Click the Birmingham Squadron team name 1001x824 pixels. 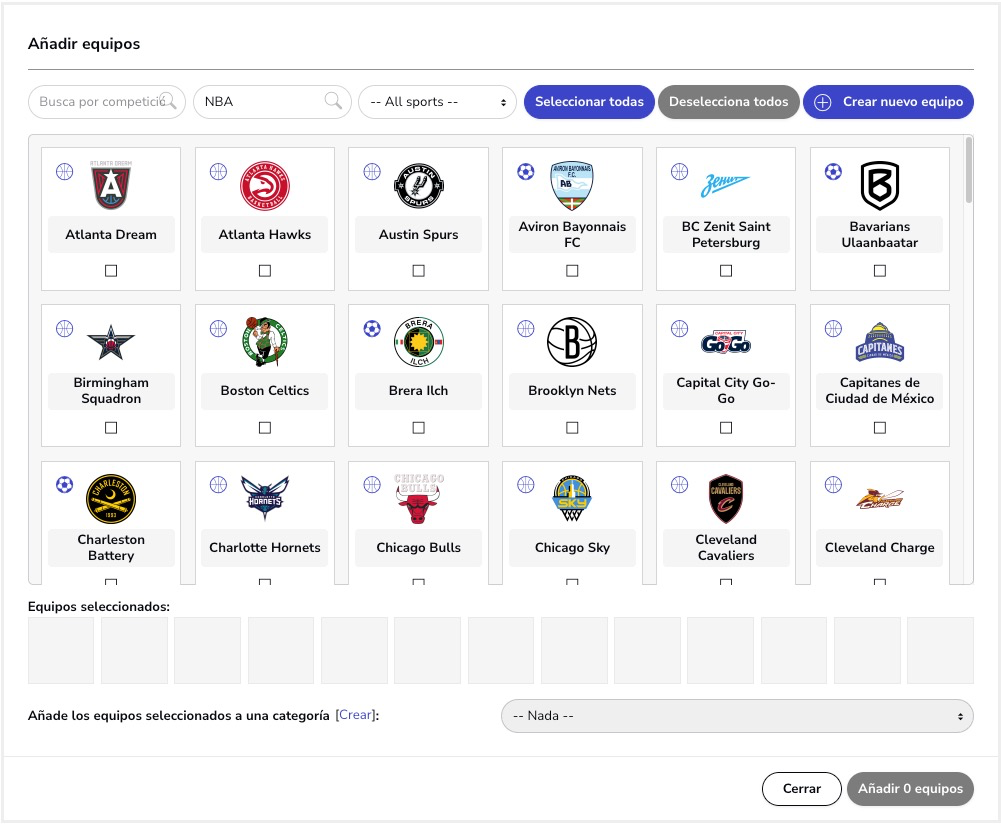point(111,391)
